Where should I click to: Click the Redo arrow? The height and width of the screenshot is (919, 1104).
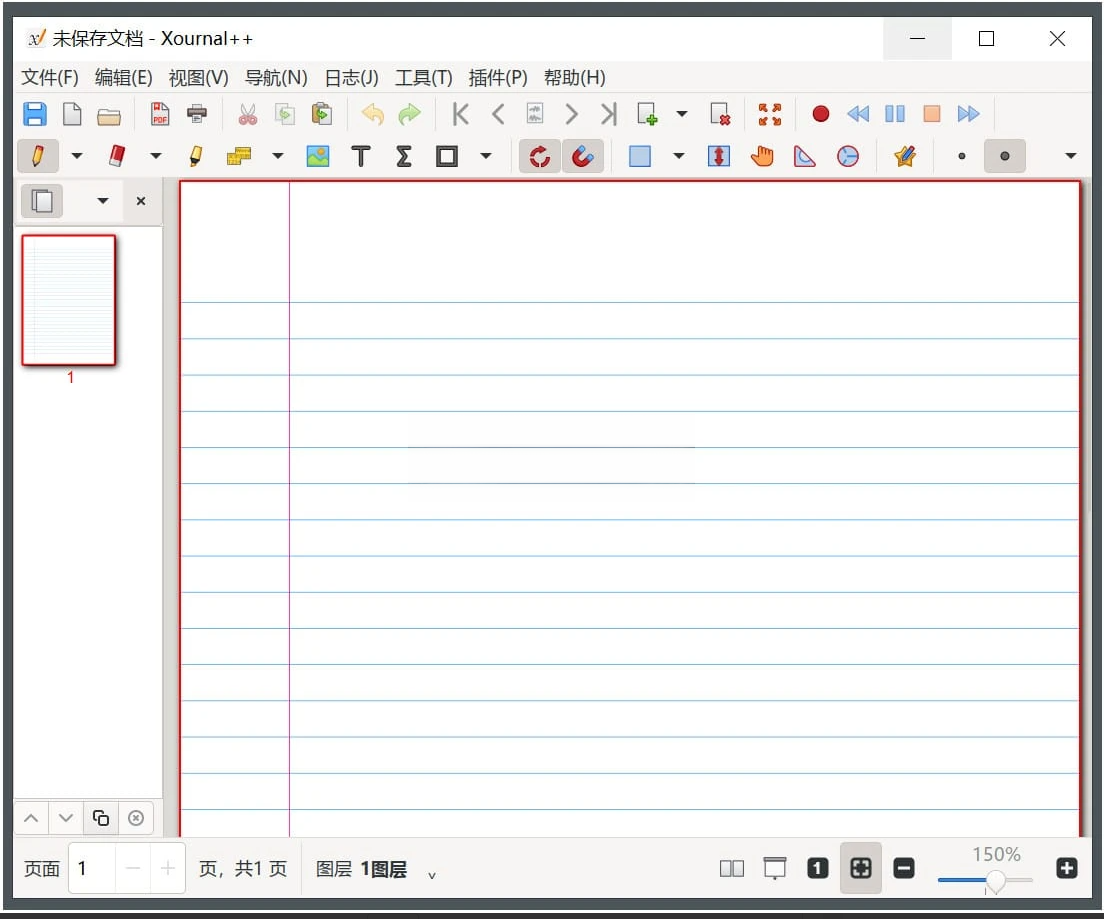[x=409, y=114]
